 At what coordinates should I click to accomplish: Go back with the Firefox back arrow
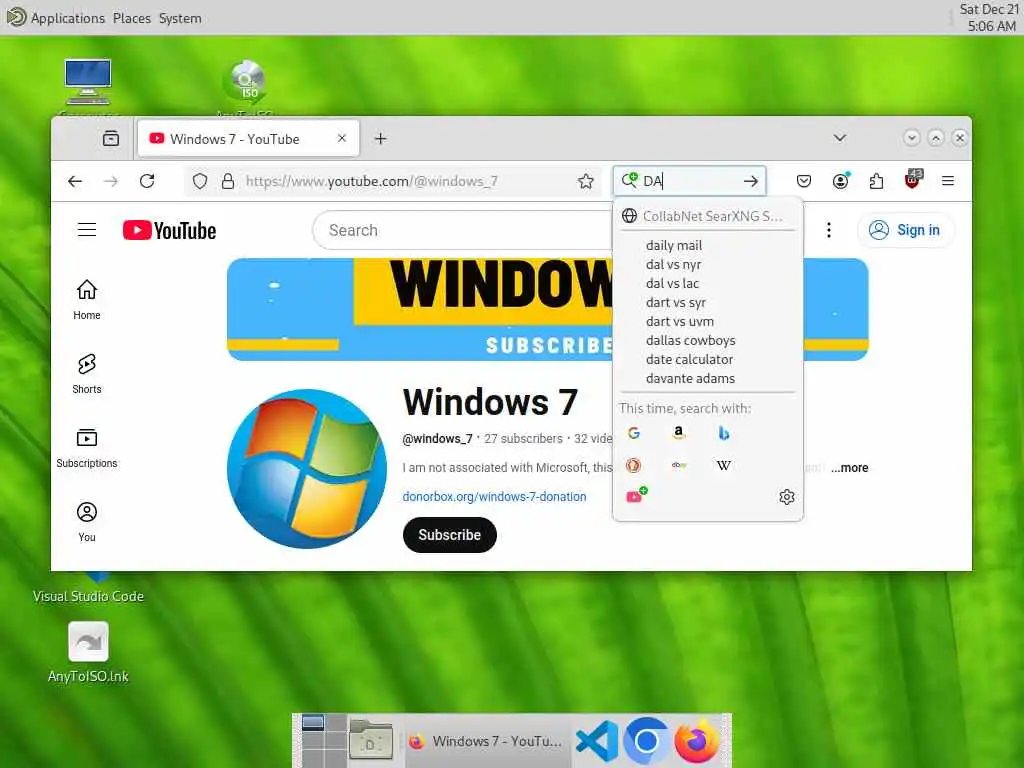pos(75,181)
